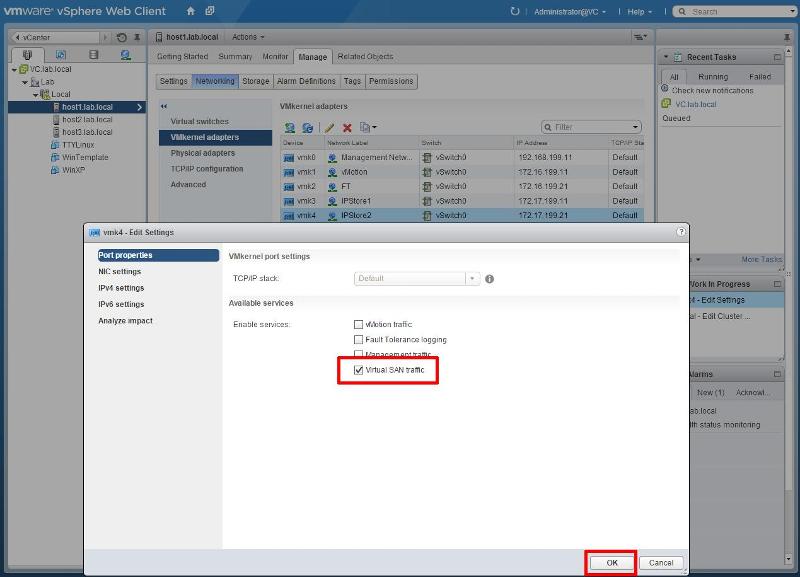Open the Filter dropdown arrow
Screen dimensions: 800x577
(635, 127)
